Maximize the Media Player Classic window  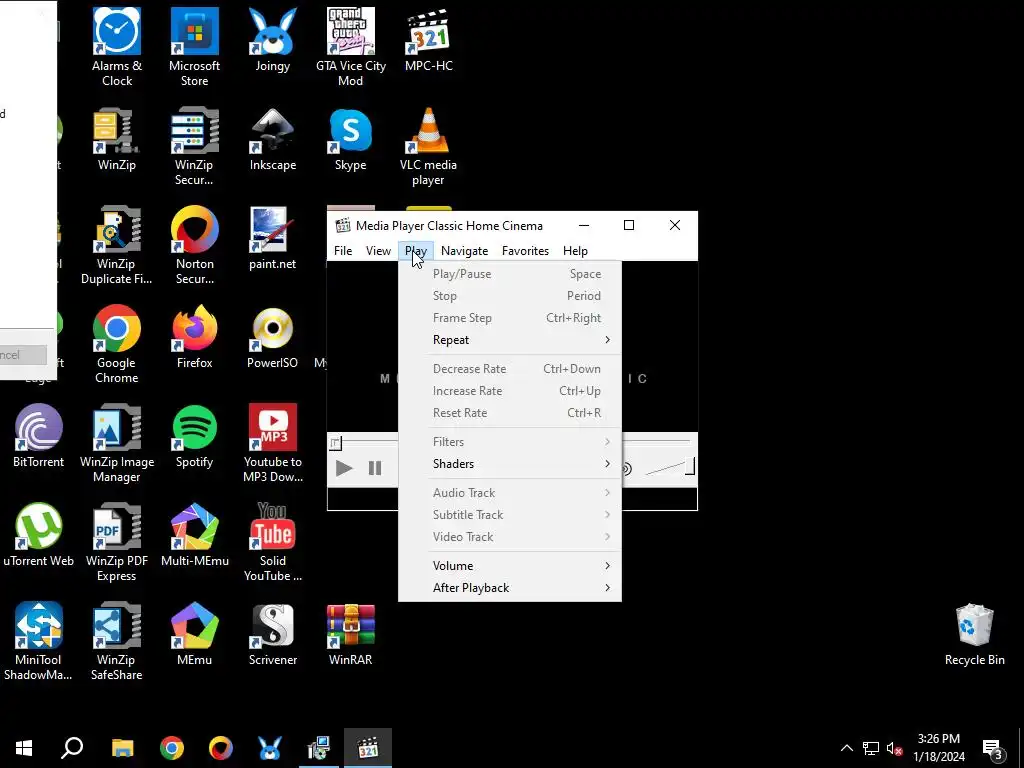tap(629, 225)
